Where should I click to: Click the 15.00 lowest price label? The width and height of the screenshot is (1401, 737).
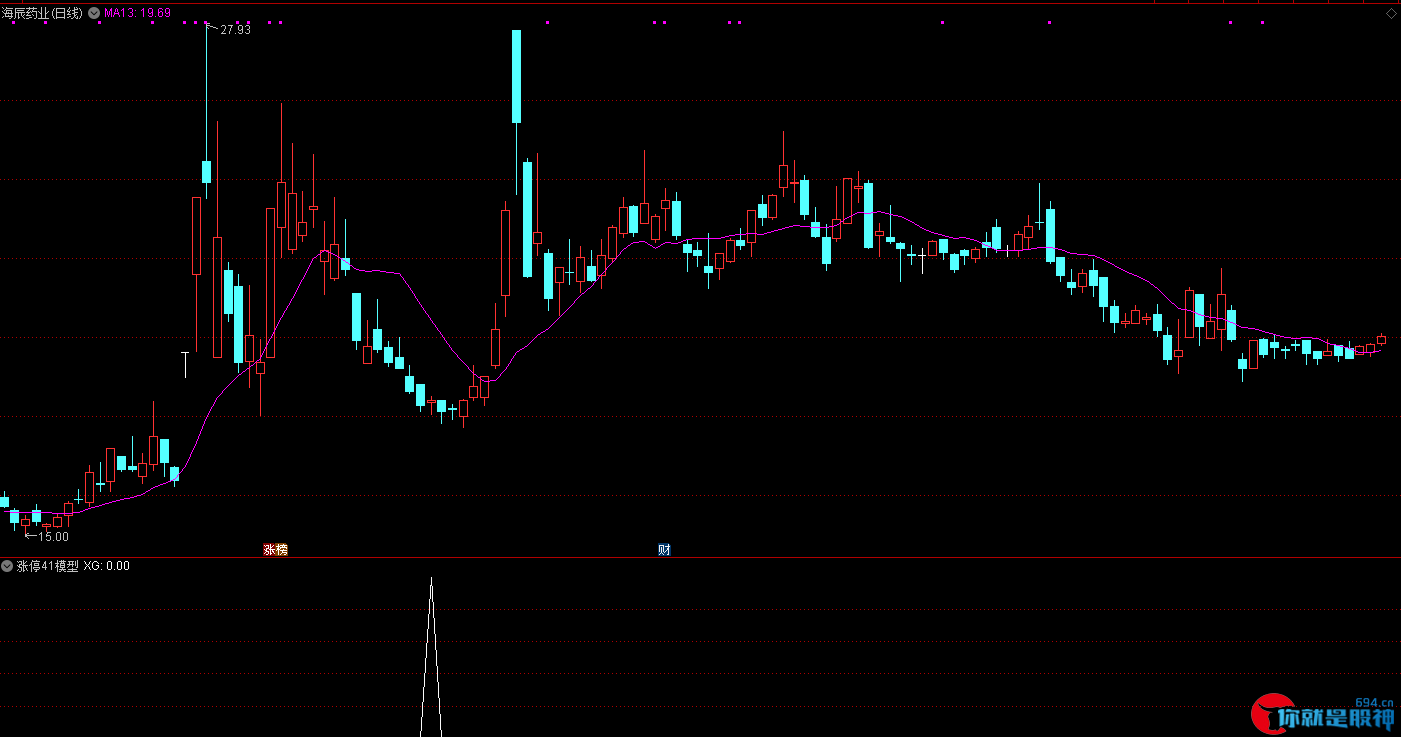[x=54, y=536]
